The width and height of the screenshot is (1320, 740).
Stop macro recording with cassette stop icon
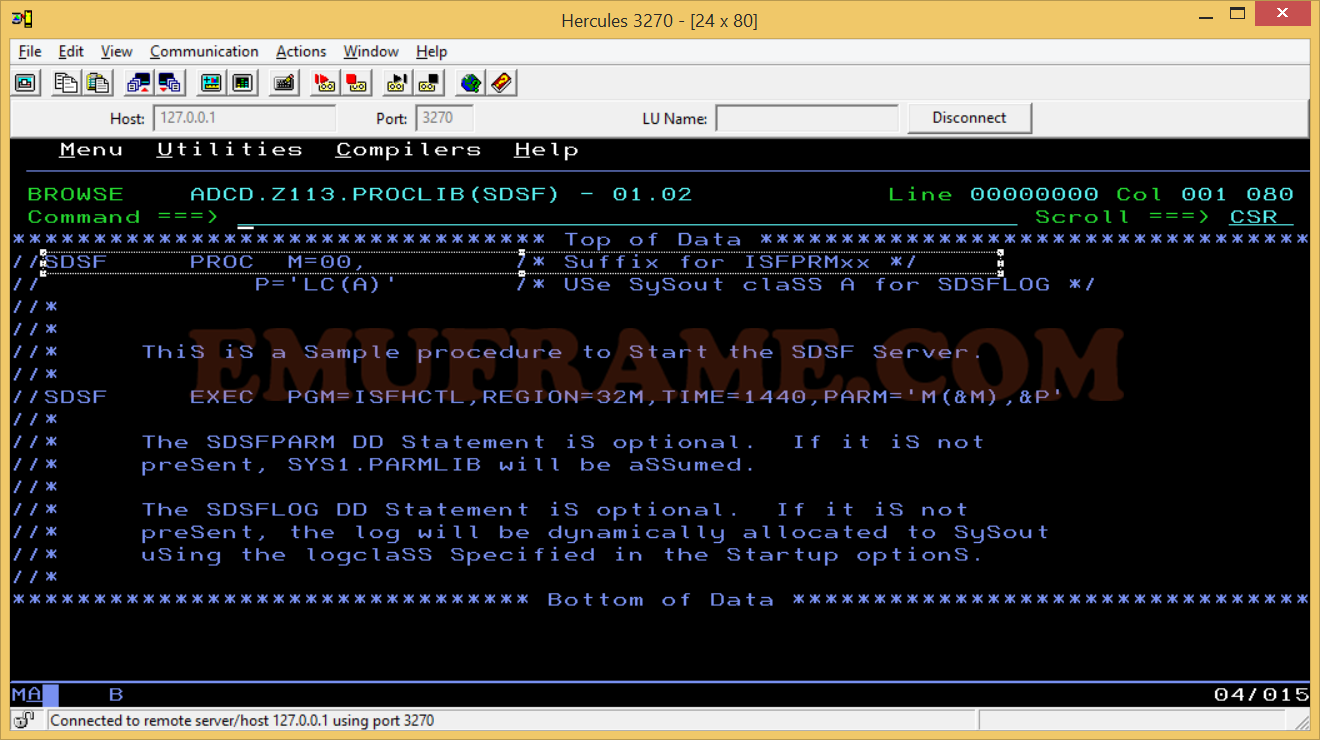pos(356,82)
